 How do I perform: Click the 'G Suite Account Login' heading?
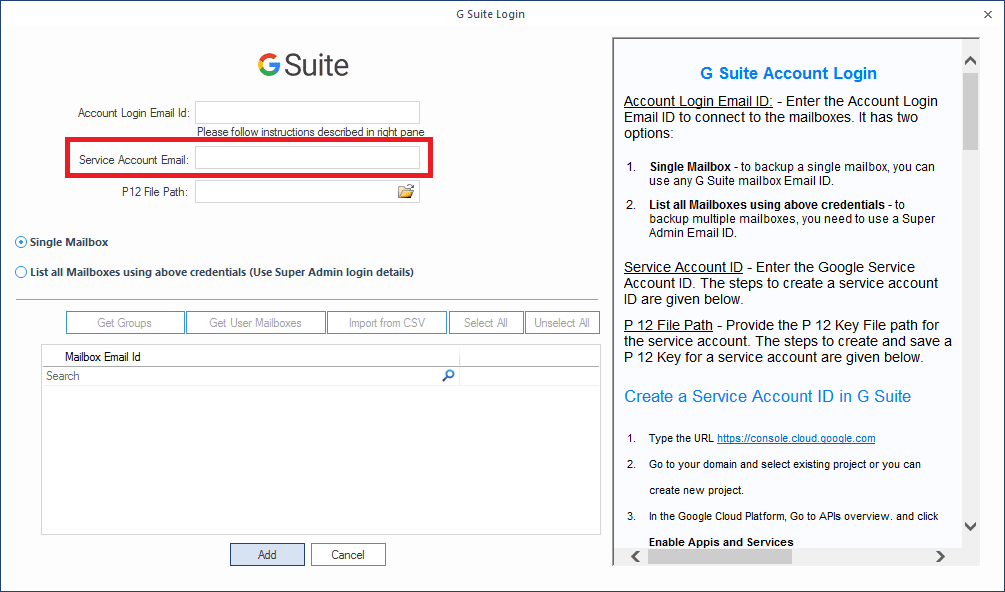click(788, 74)
